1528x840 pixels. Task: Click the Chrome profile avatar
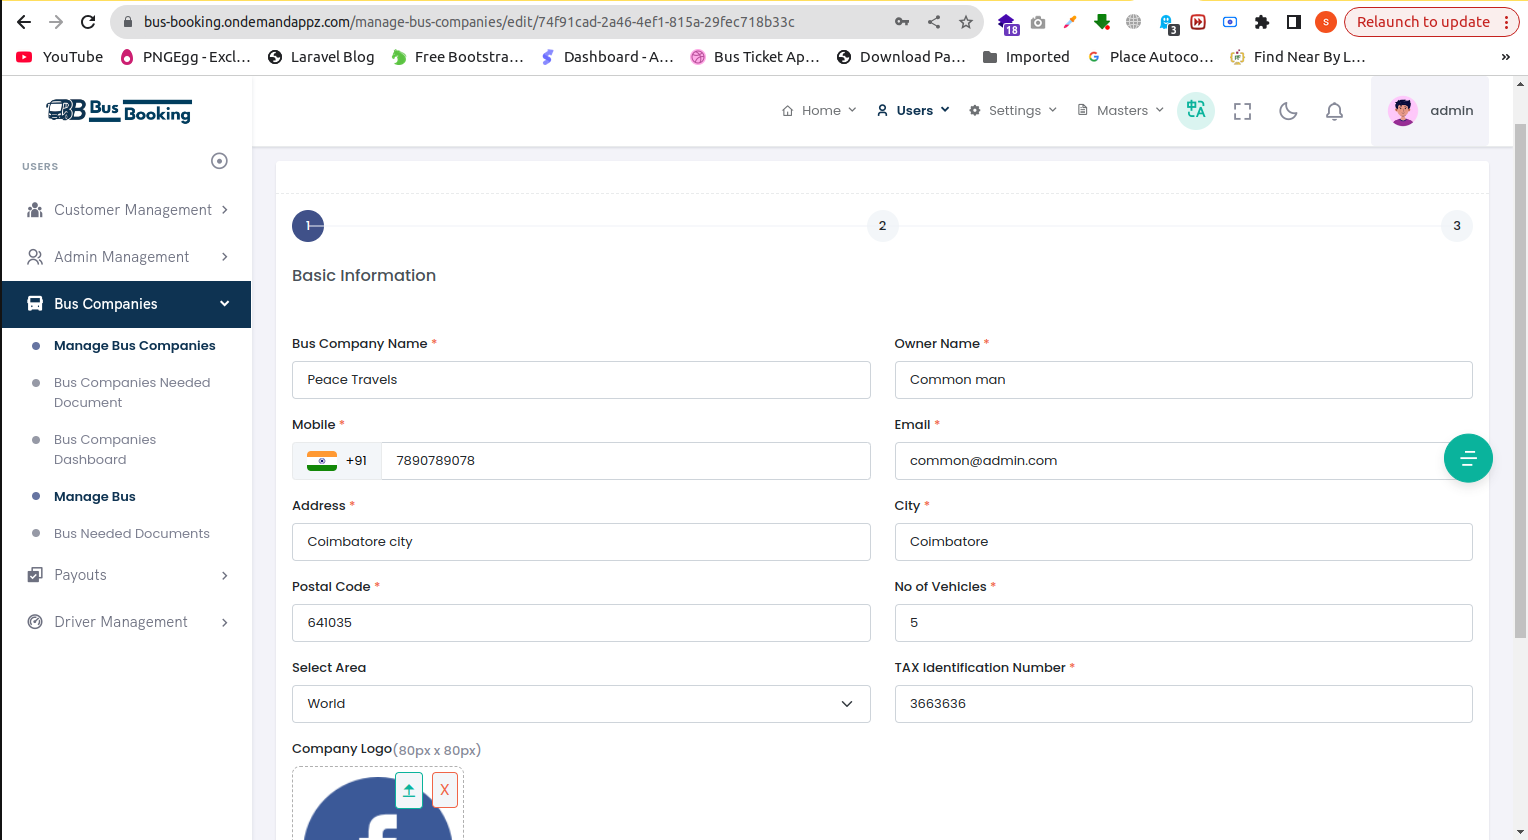pyautogui.click(x=1326, y=22)
